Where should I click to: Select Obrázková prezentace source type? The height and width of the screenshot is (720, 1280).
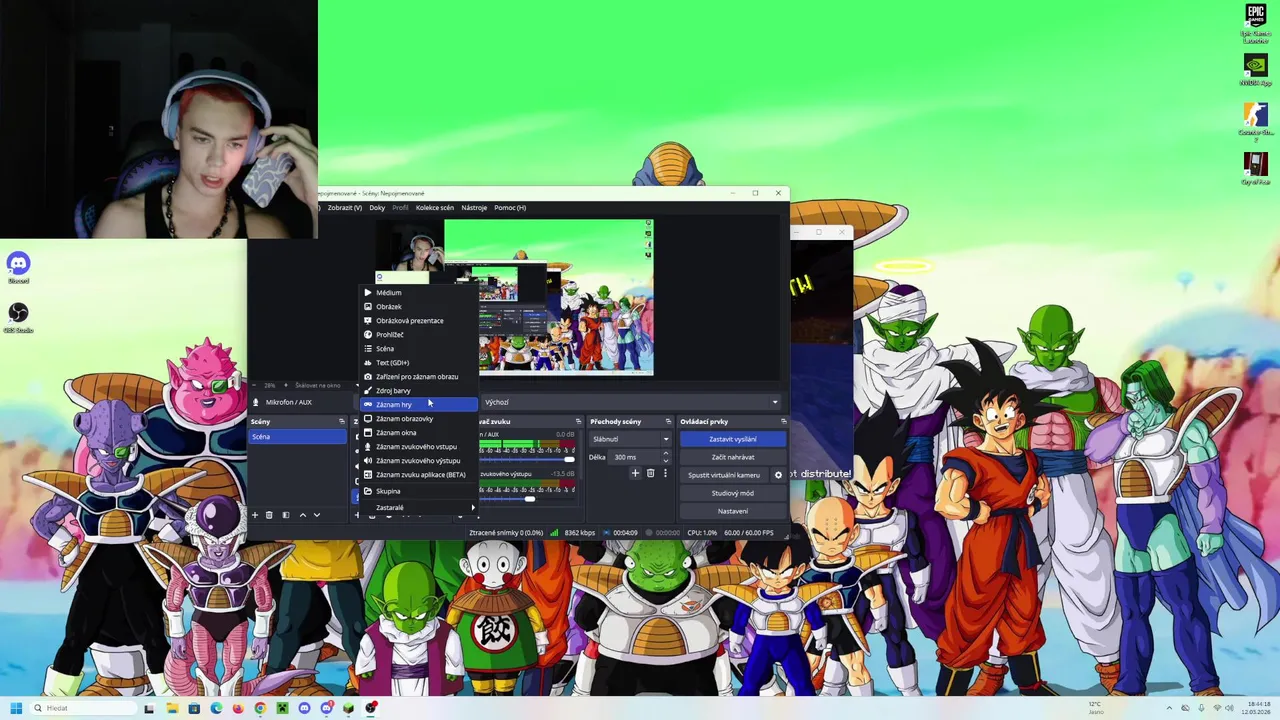pos(418,321)
